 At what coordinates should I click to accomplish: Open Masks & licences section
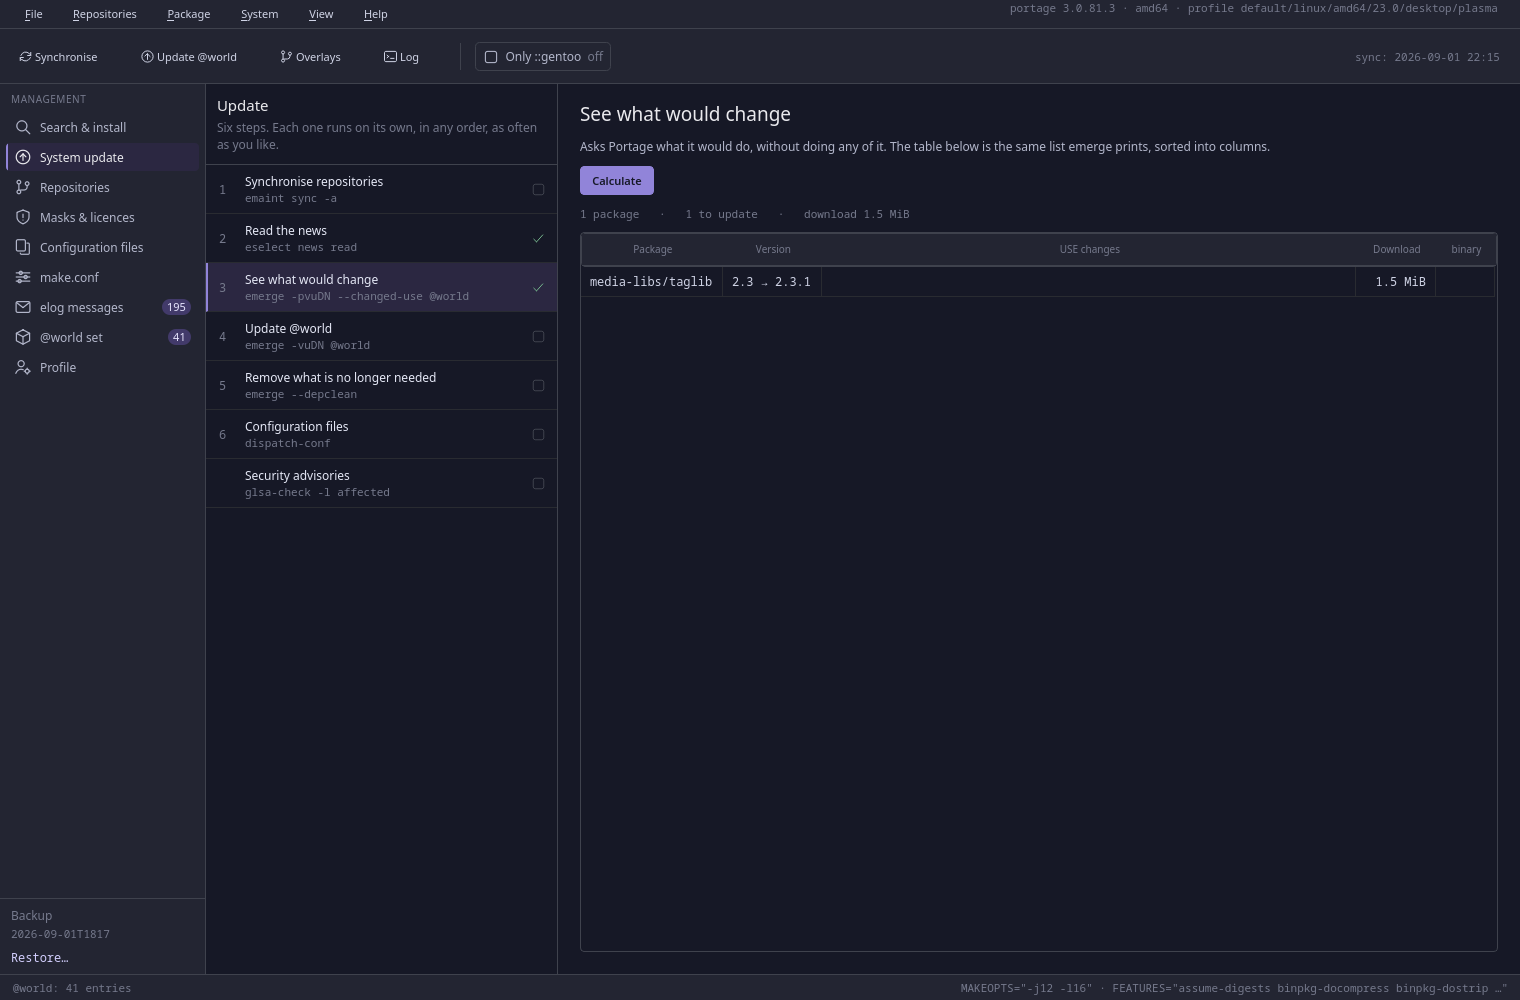pos(102,217)
